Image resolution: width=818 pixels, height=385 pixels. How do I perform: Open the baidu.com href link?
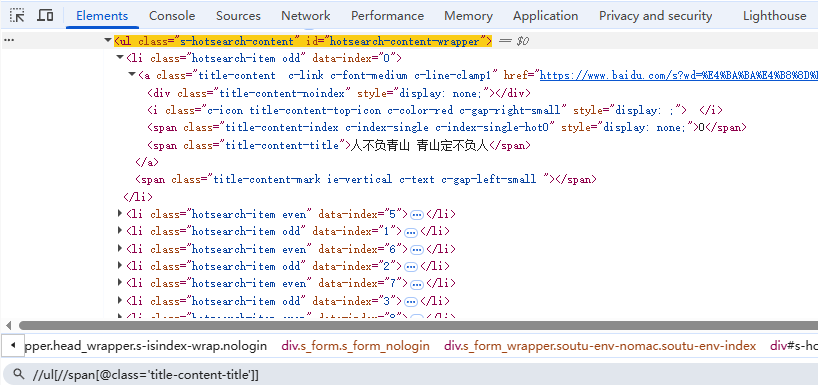[678, 75]
